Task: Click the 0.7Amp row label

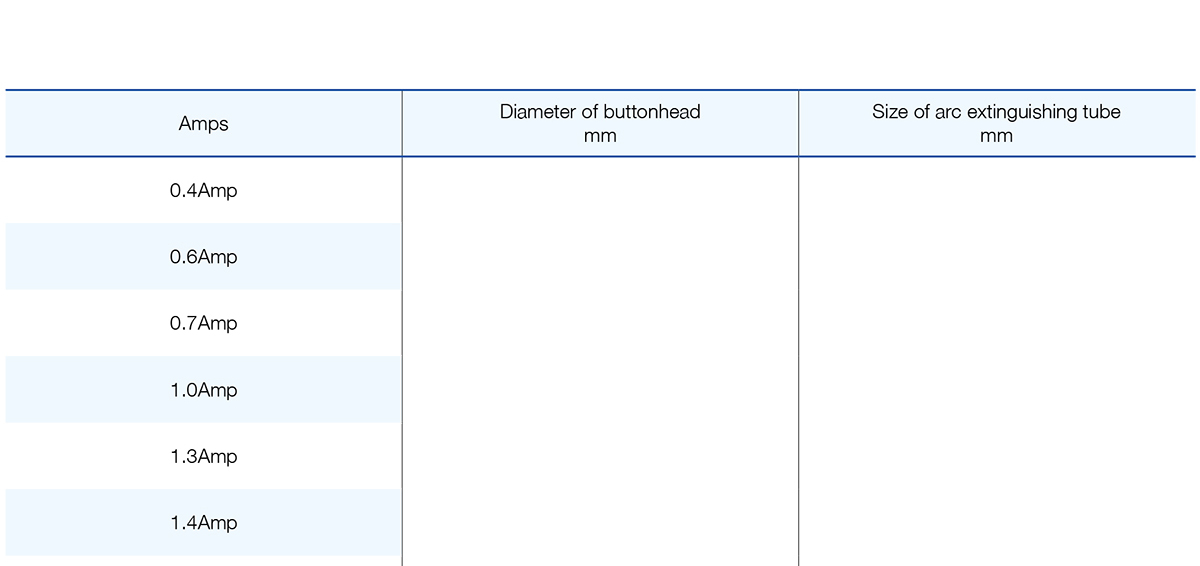Action: tap(203, 323)
